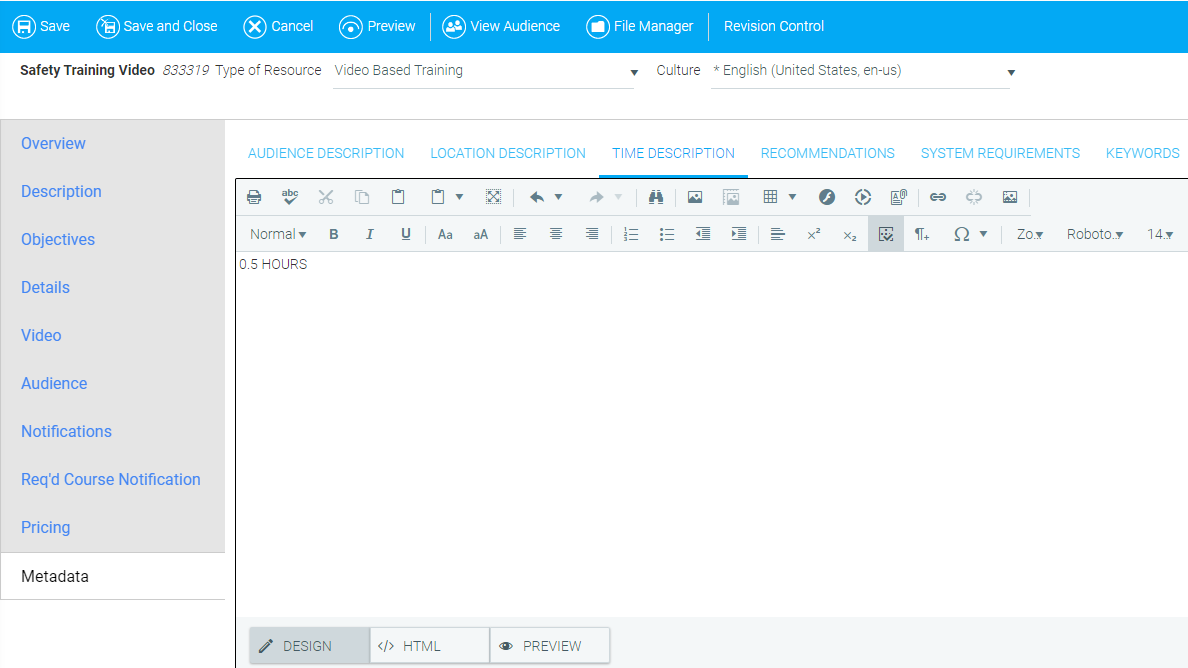Switch to the Recommendations tab
The height and width of the screenshot is (668, 1188).
tap(827, 153)
